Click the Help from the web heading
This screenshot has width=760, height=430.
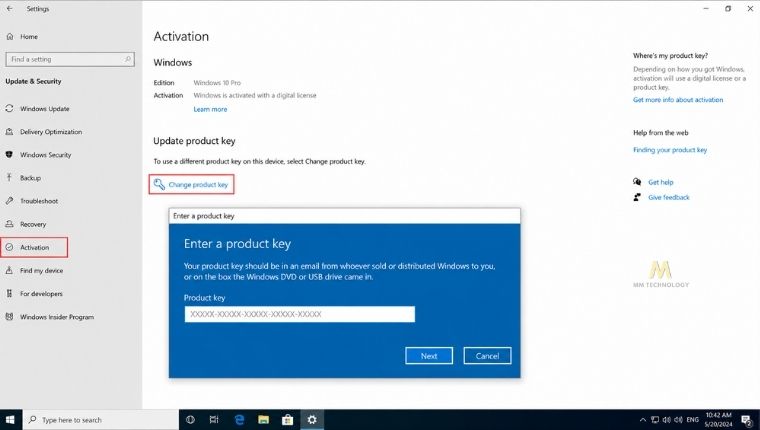661,133
